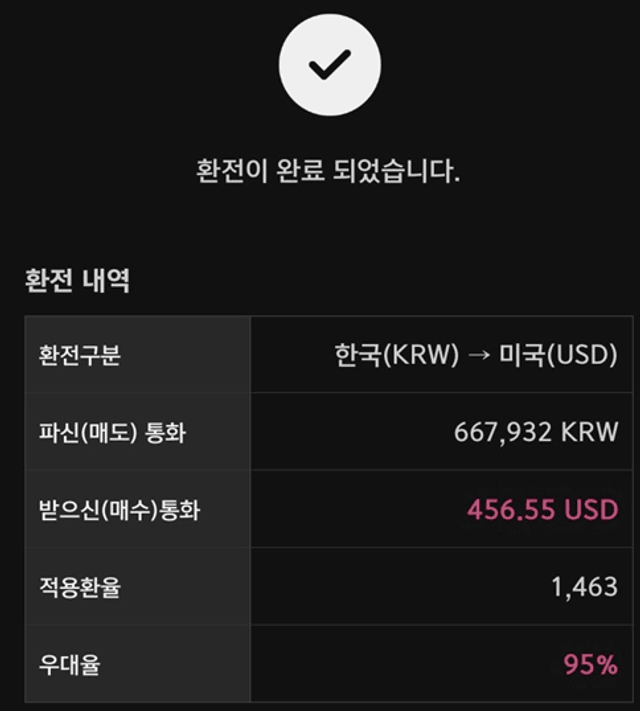Click the 667,932 sold amount

pyautogui.click(x=503, y=432)
